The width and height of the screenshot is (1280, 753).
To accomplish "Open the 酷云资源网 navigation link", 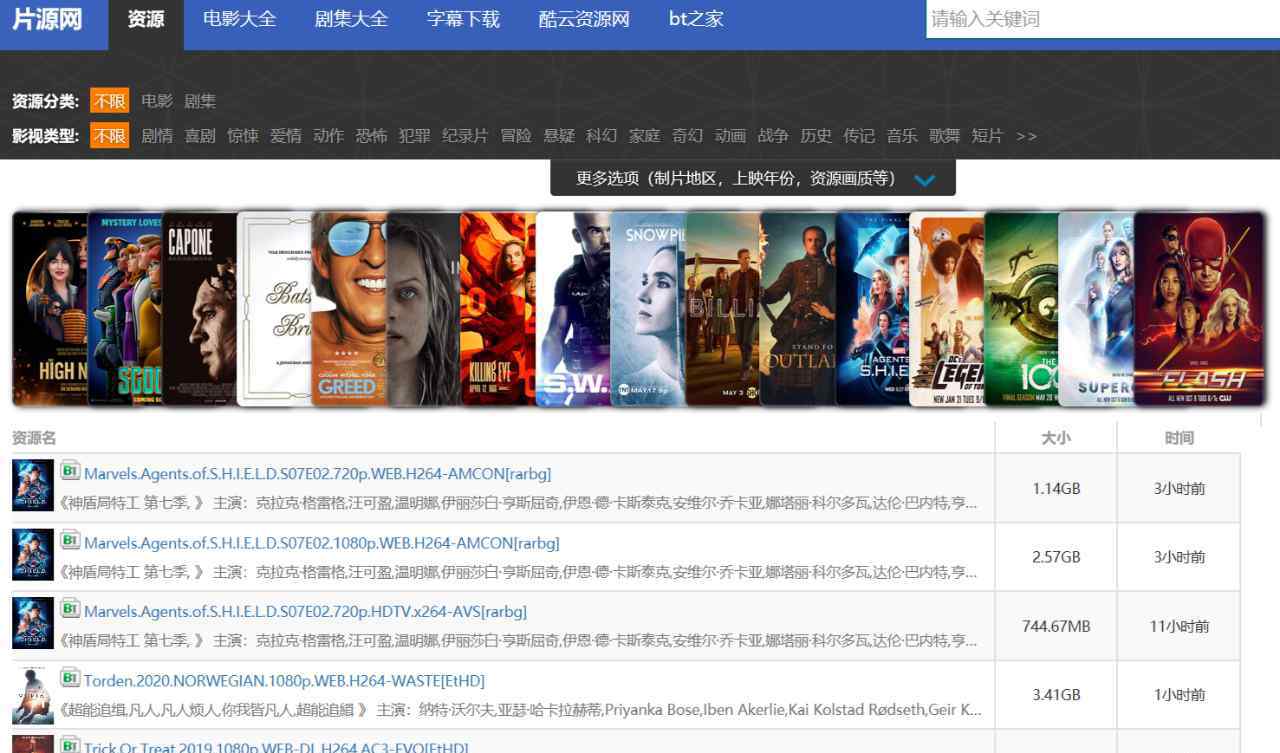I will click(584, 19).
